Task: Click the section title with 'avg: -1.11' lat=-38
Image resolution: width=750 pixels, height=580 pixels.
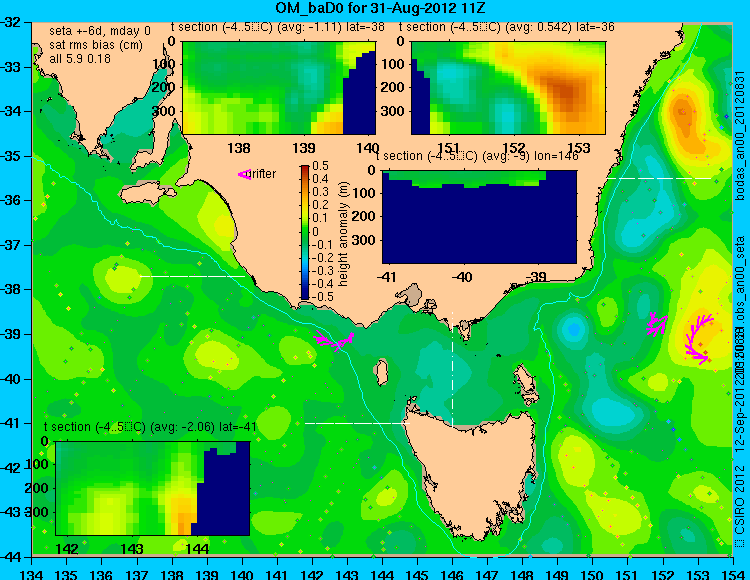Action: (278, 27)
